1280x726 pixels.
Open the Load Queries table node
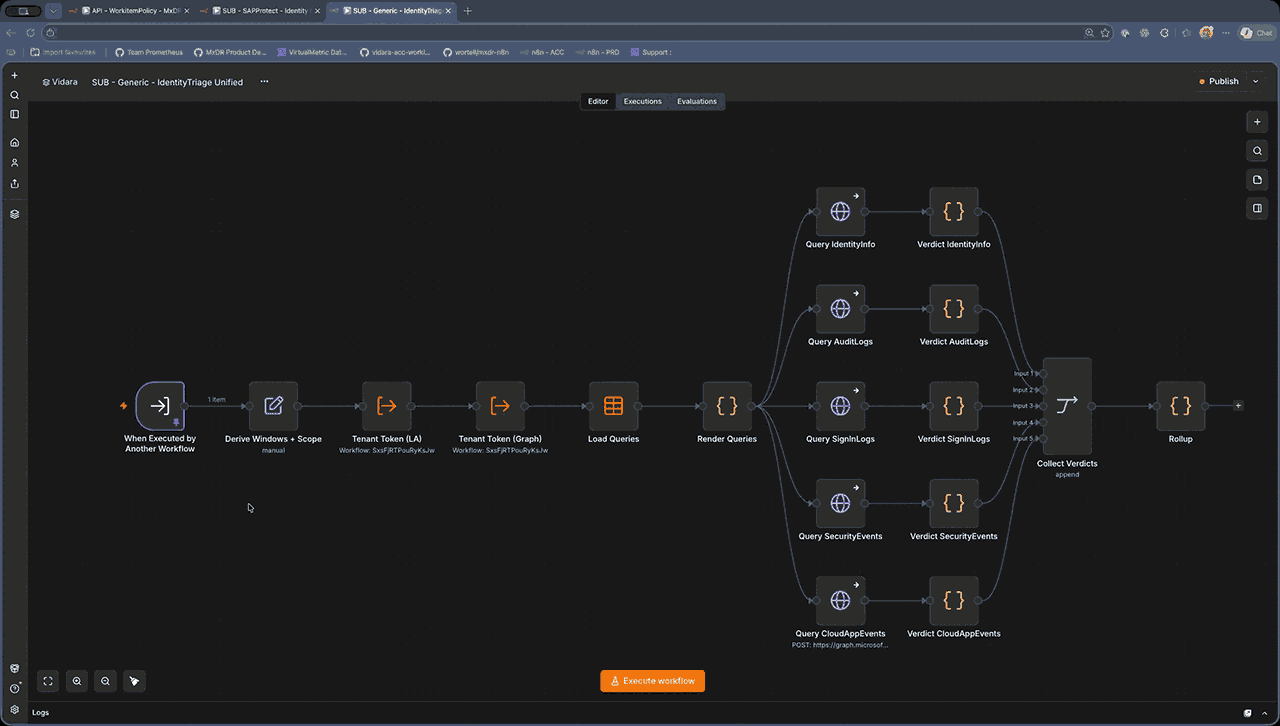pos(613,406)
